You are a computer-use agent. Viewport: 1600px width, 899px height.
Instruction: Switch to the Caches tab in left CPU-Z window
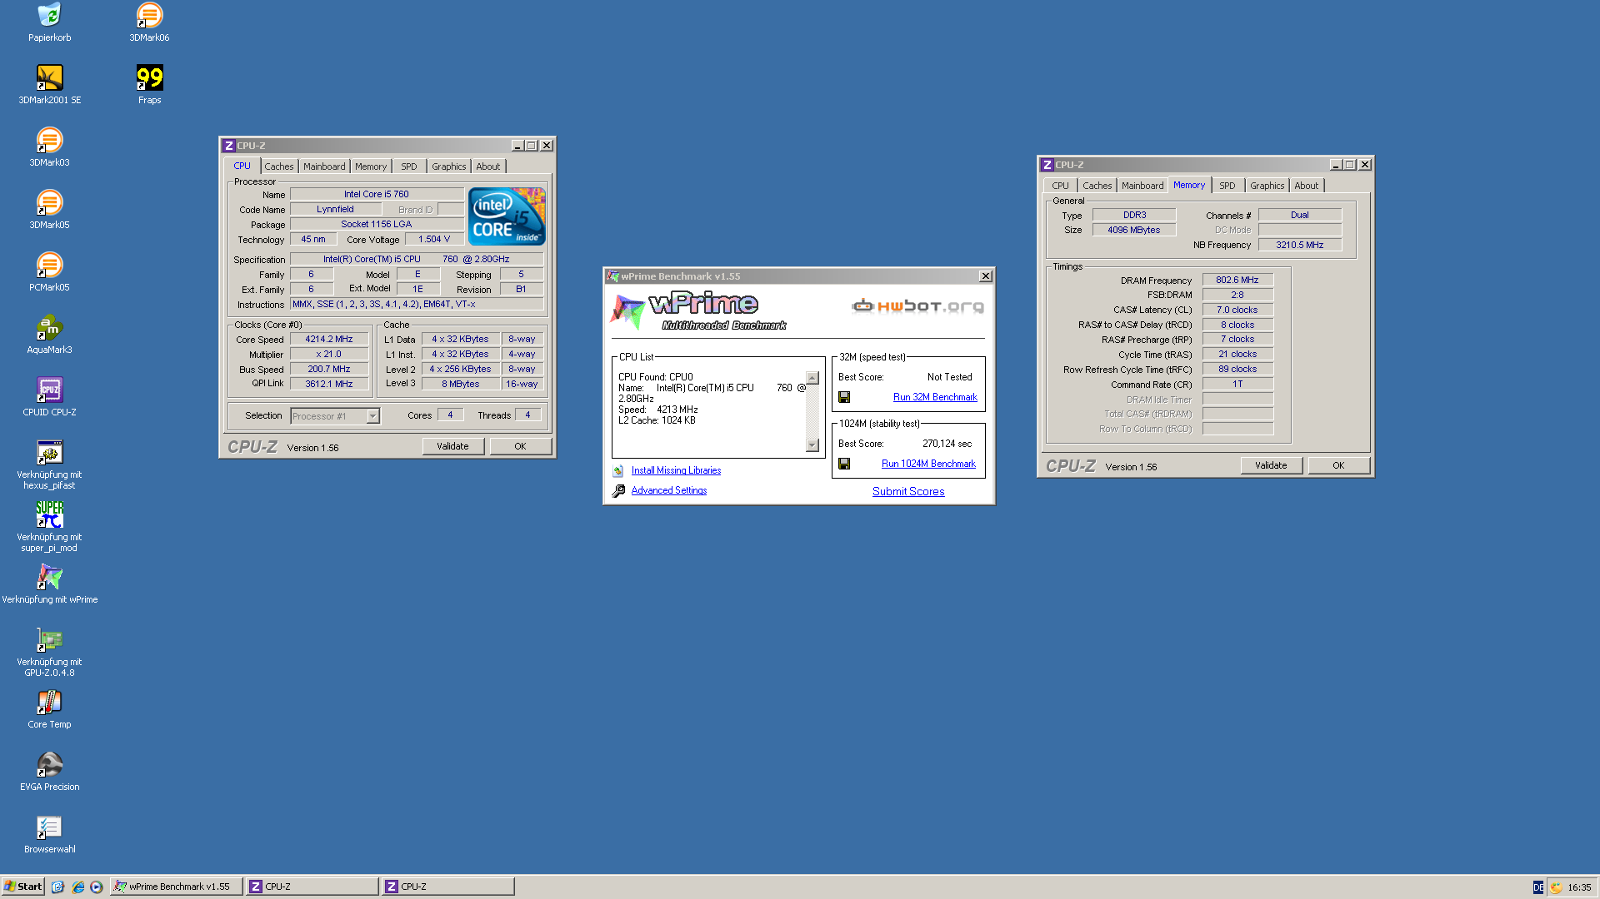tap(279, 167)
